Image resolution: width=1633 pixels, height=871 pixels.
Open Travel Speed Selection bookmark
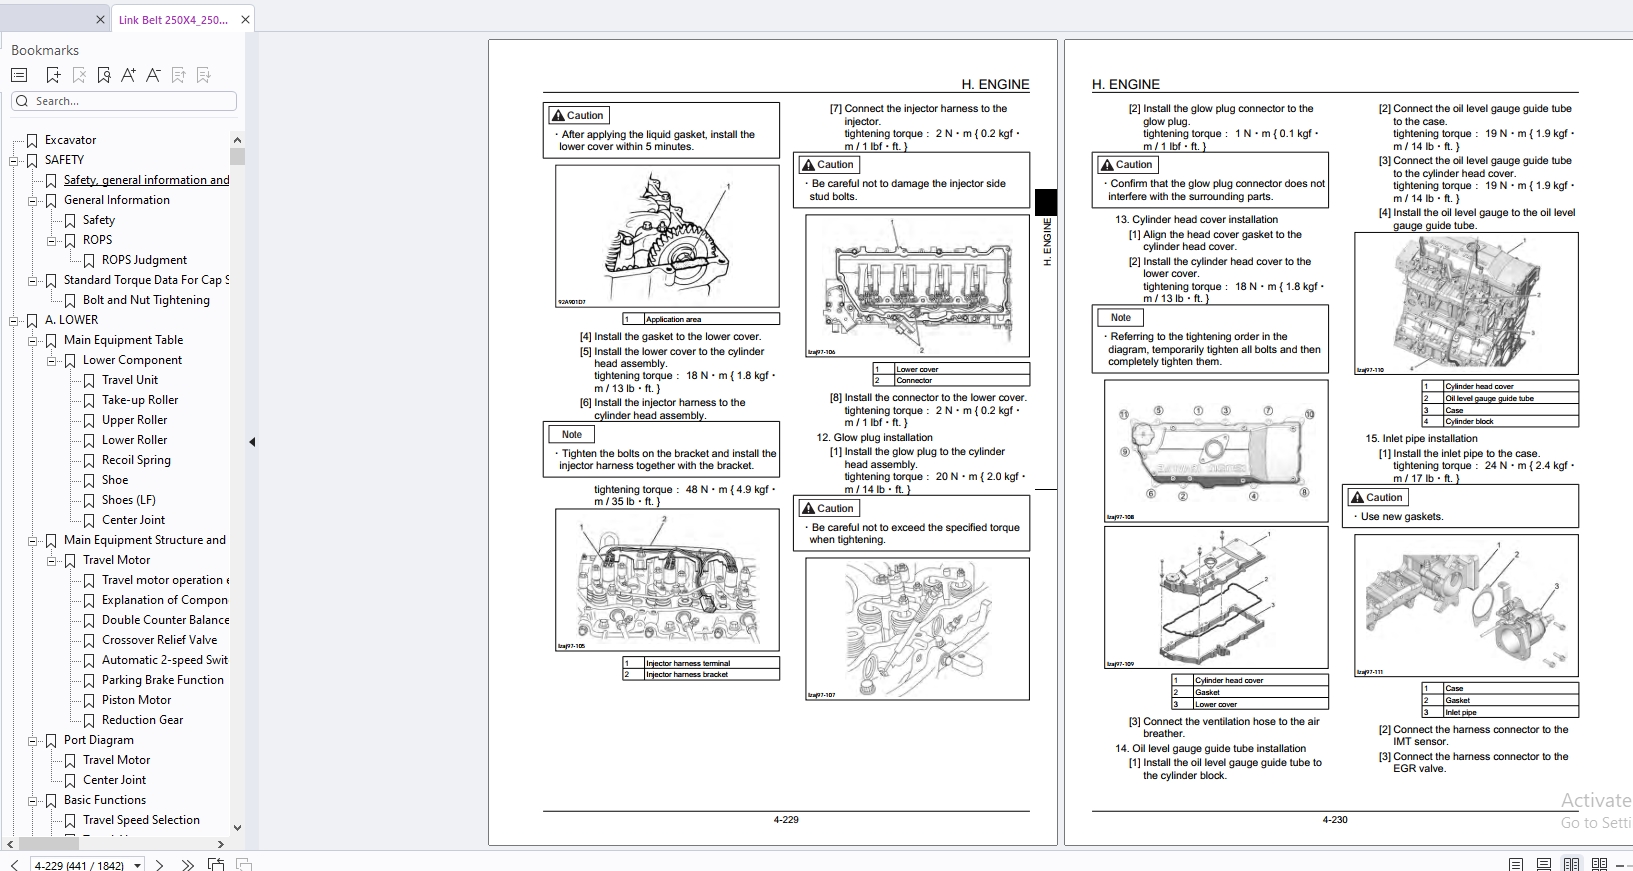point(141,820)
